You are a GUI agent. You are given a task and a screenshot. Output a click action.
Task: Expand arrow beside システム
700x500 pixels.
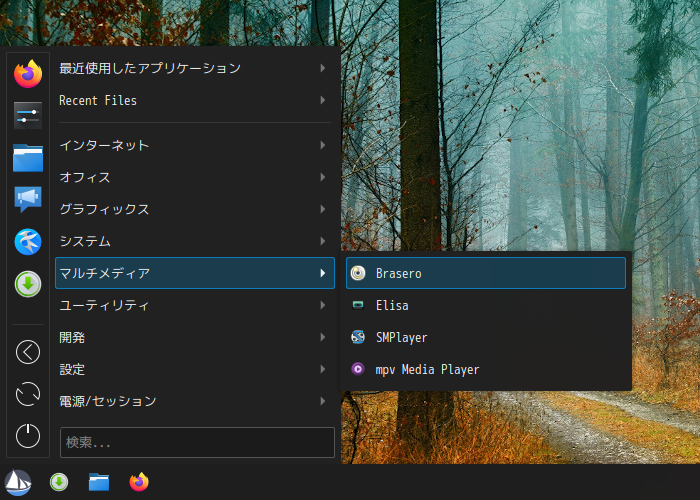click(x=322, y=241)
